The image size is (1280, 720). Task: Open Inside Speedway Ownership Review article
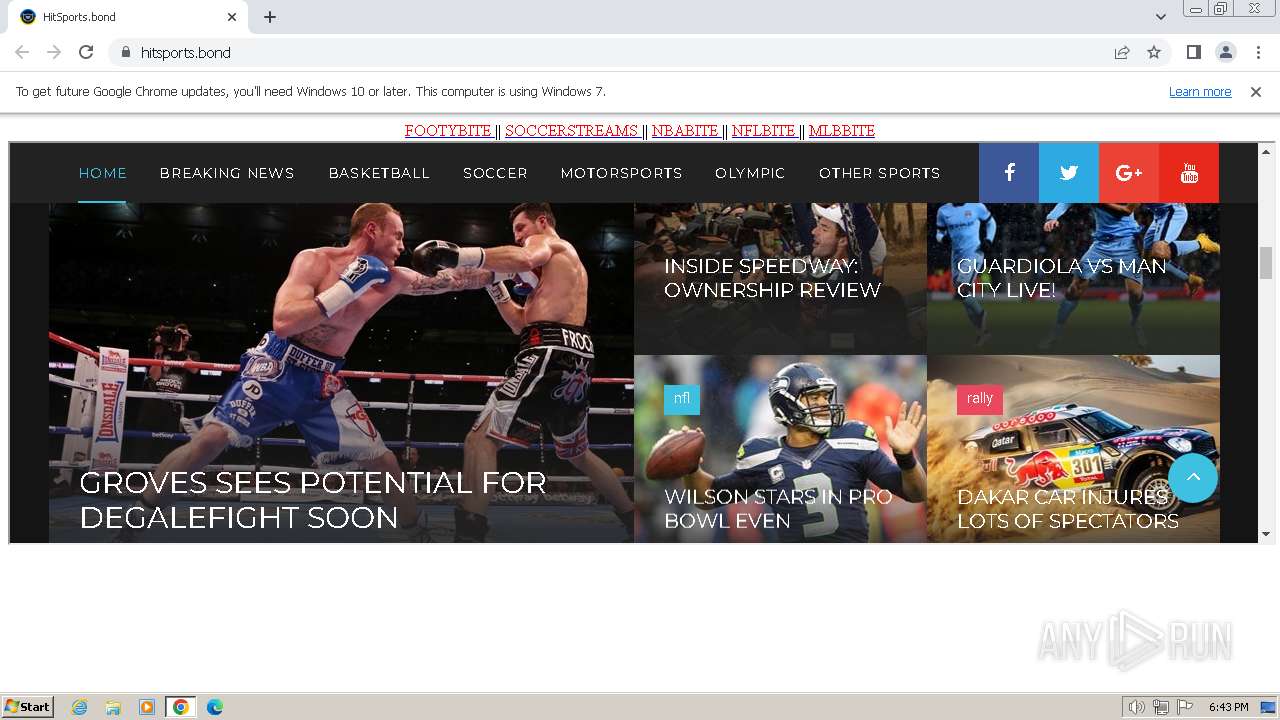tap(772, 278)
